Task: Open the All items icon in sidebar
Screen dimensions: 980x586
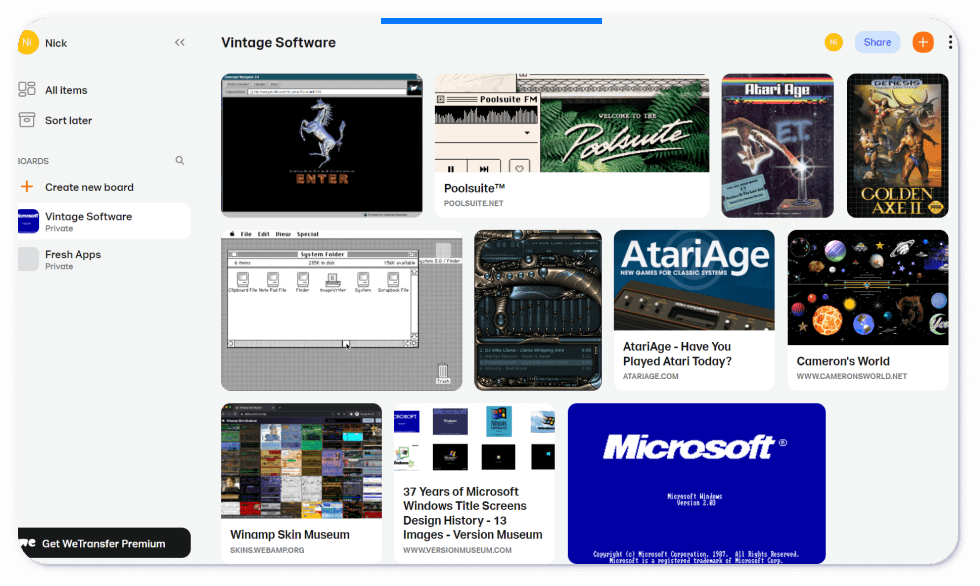Action: click(27, 89)
